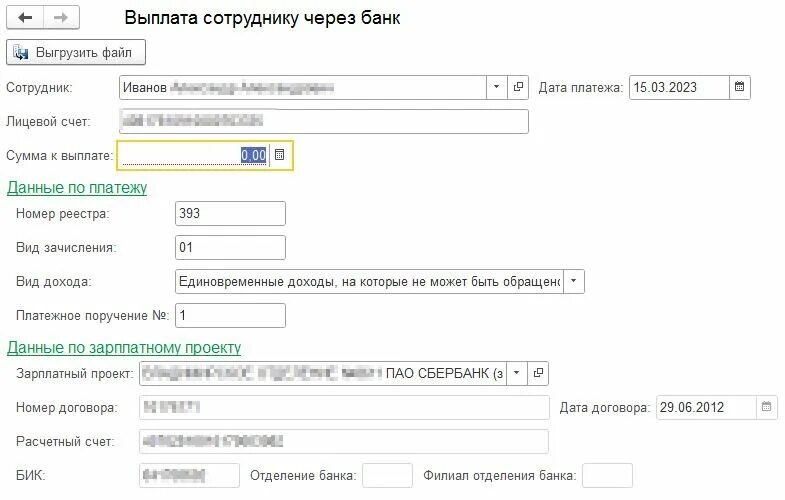Collapse the Данные по зарплатному проекту section

124,347
